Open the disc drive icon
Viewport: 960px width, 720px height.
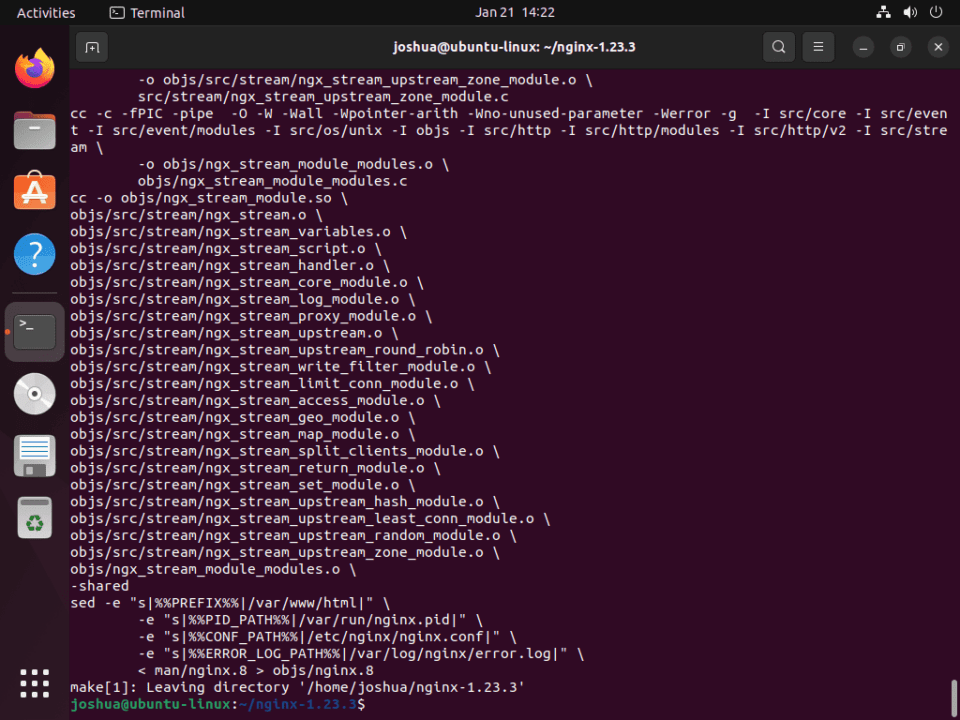coord(35,394)
